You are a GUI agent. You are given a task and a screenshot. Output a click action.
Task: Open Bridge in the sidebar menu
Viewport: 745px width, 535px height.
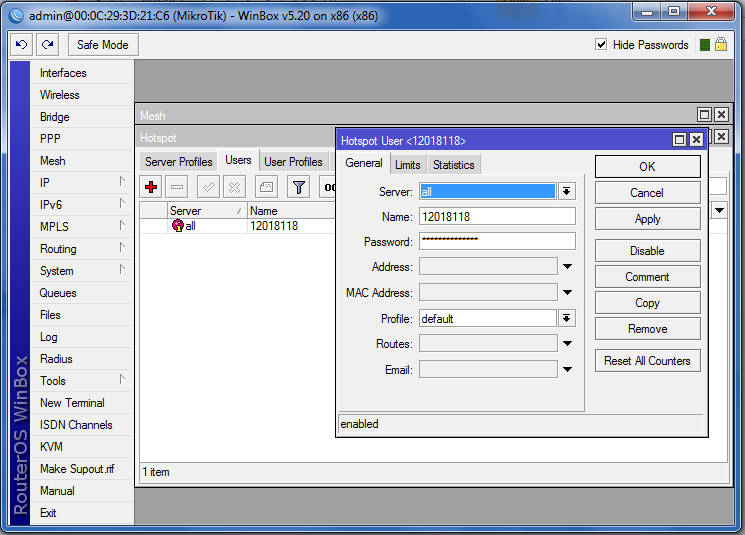pyautogui.click(x=82, y=116)
